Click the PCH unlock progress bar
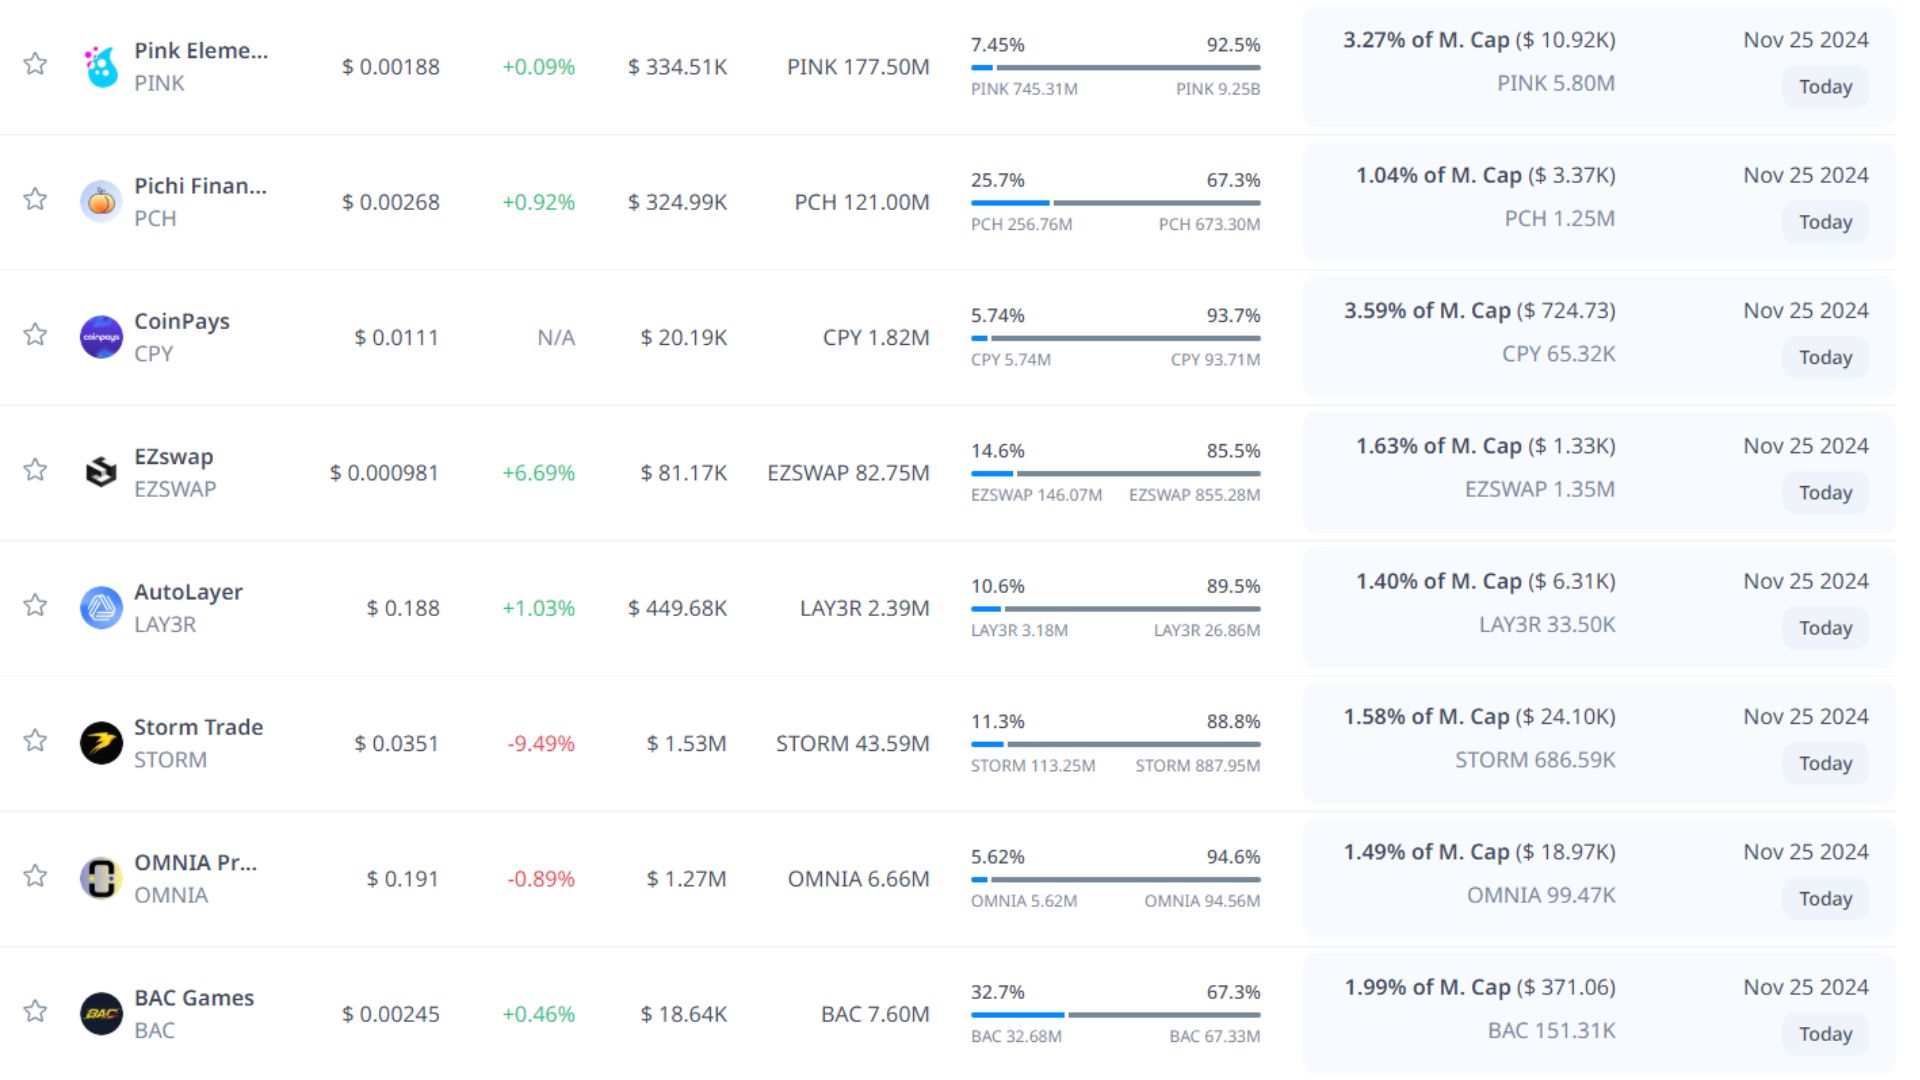This screenshot has height=1080, width=1920. (x=1115, y=203)
